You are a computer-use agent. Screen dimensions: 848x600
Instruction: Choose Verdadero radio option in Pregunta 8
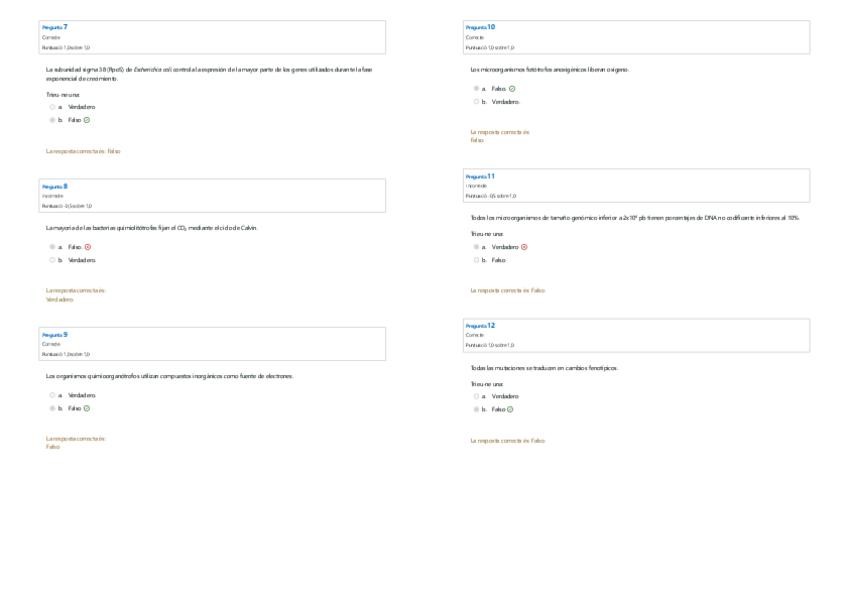click(52, 260)
